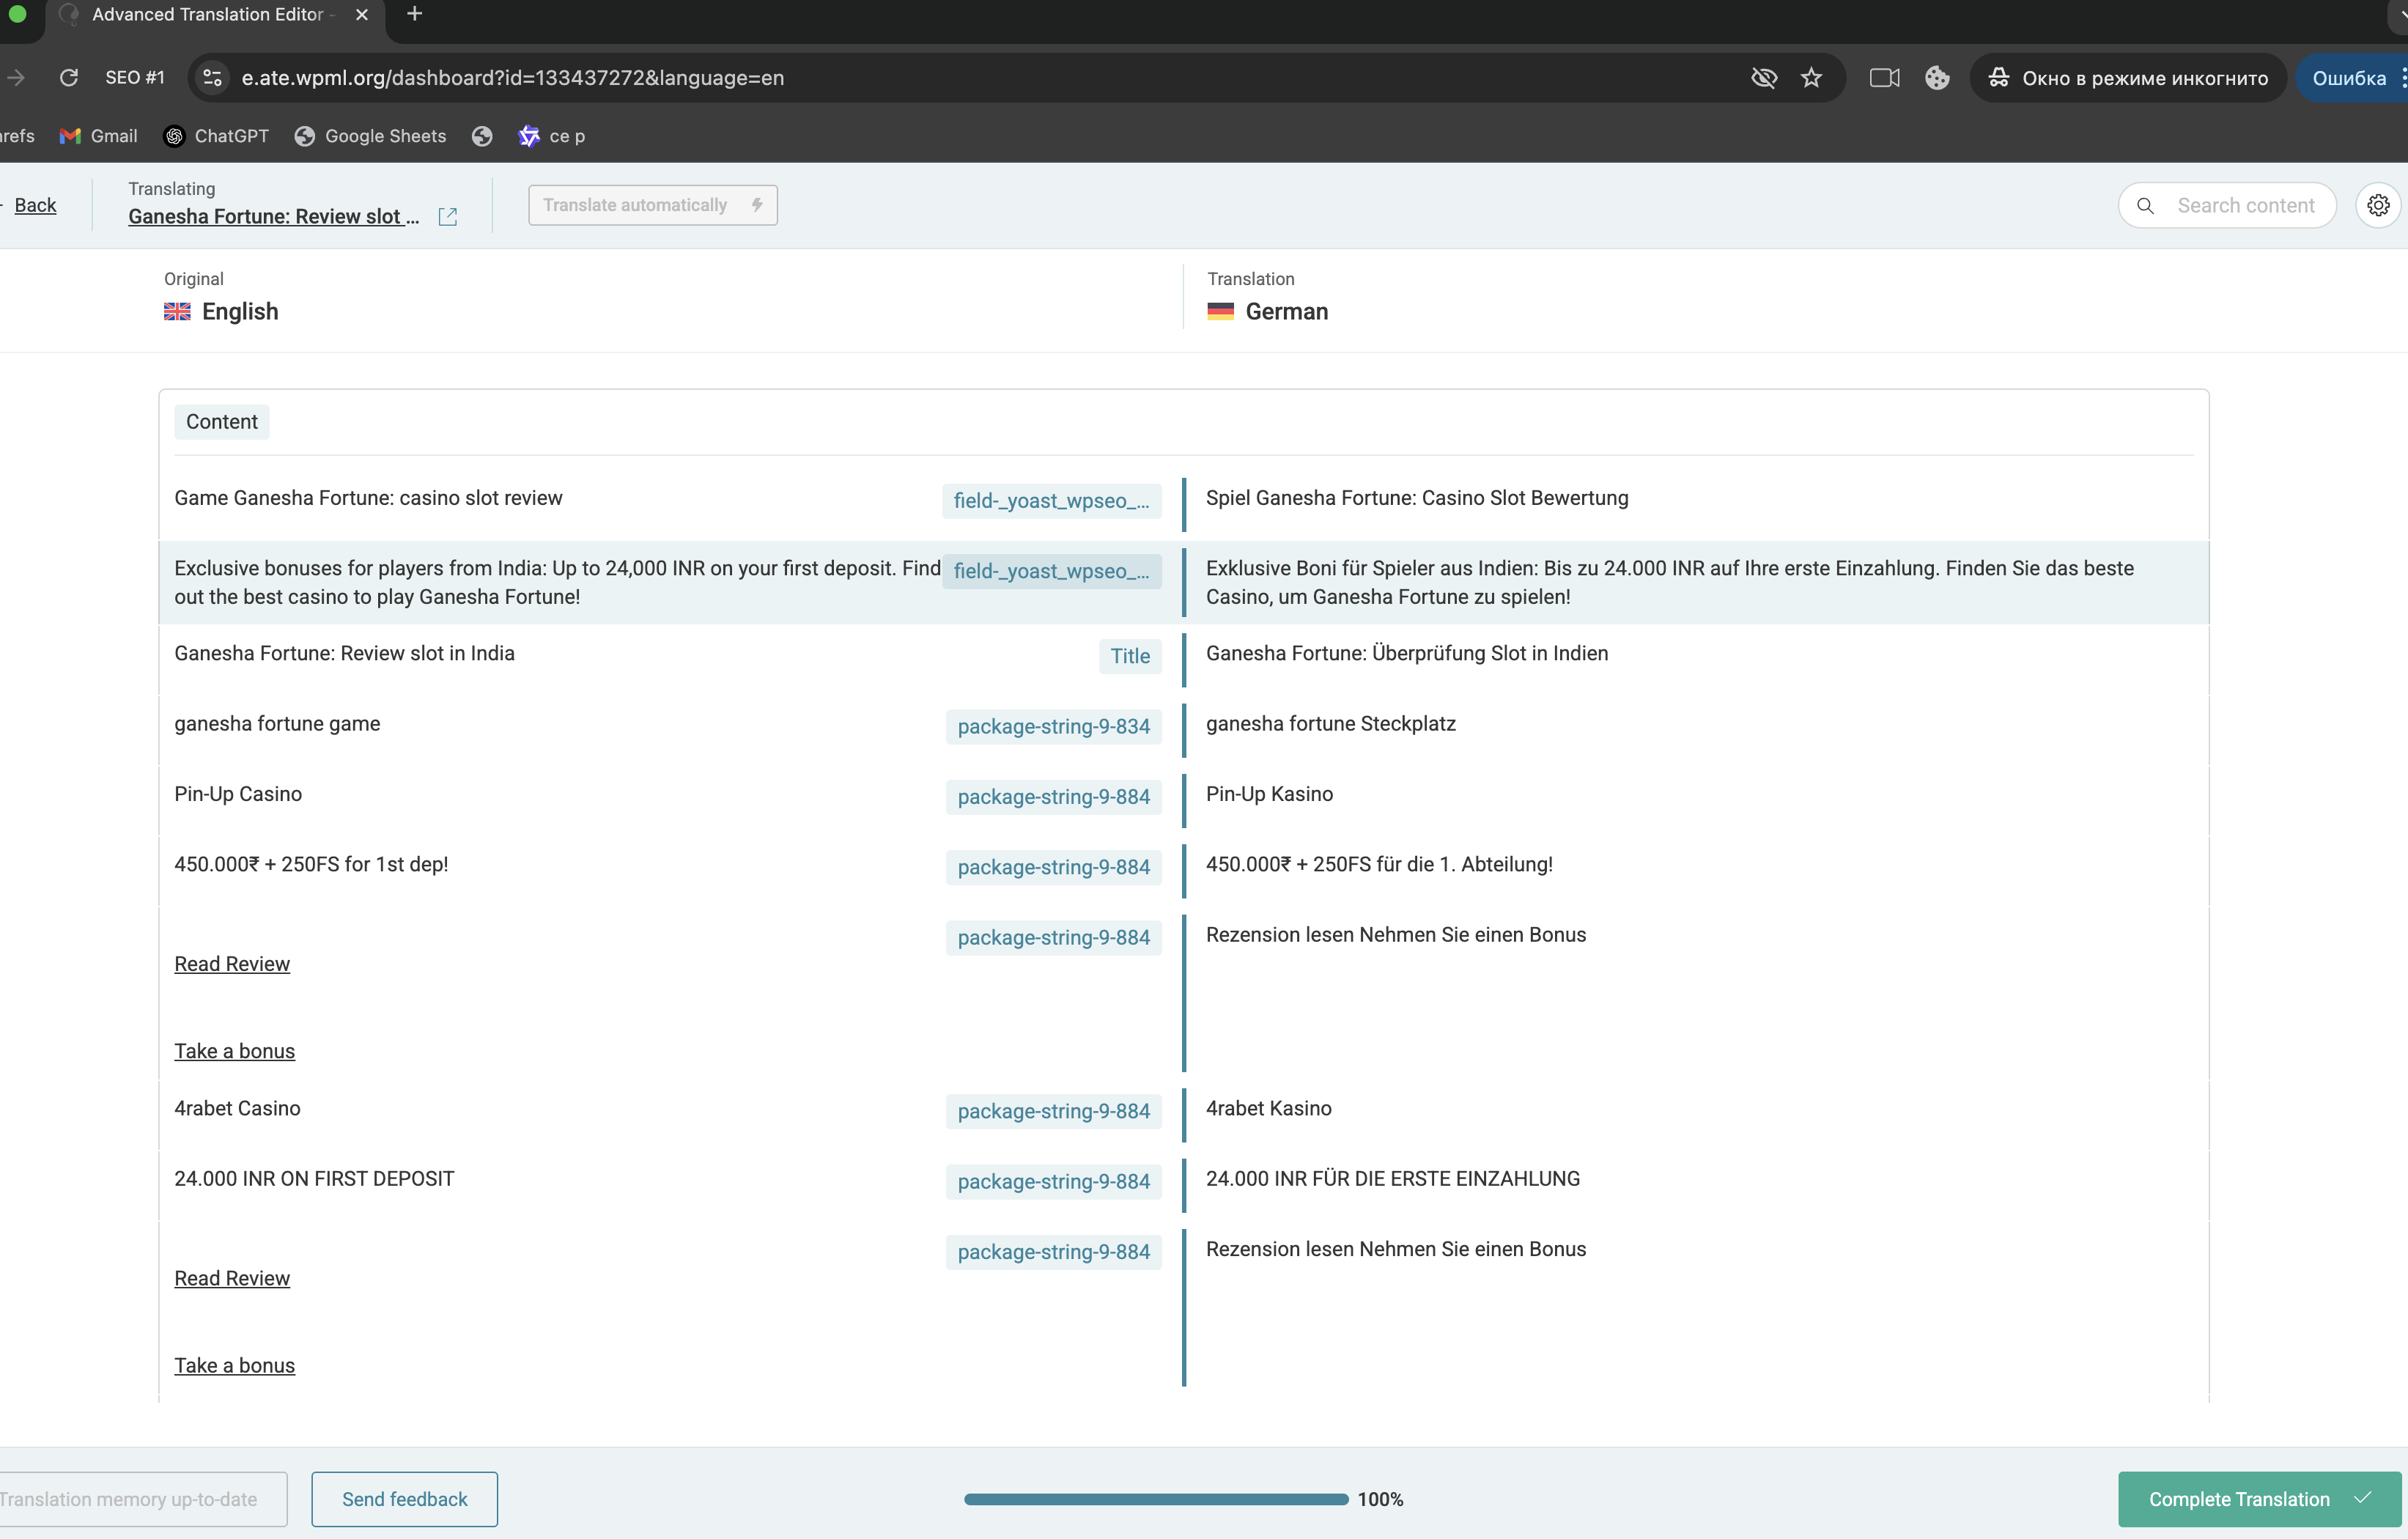Click the address bar URL
The width and height of the screenshot is (2408, 1539).
512,78
